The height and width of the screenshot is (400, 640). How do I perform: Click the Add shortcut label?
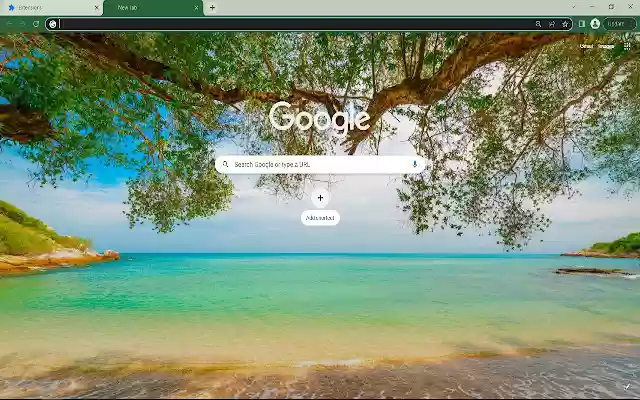click(x=320, y=218)
